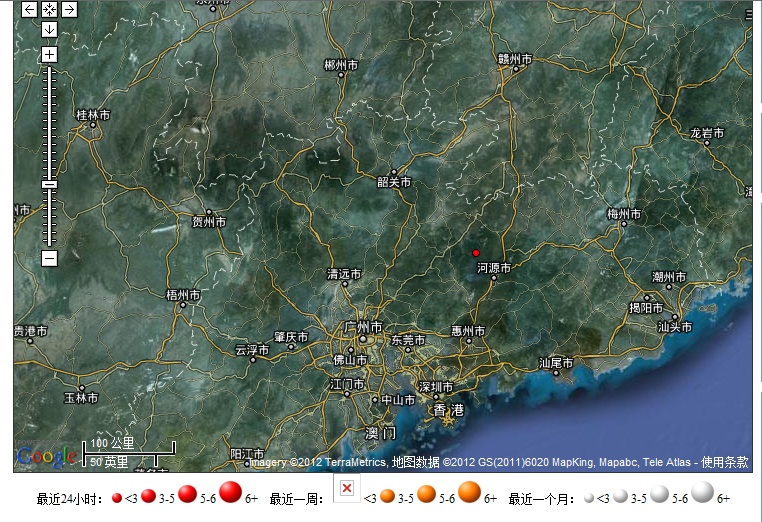Image resolution: width=762 pixels, height=522 pixels.
Task: Pan the map right with the arrow
Action: click(69, 9)
